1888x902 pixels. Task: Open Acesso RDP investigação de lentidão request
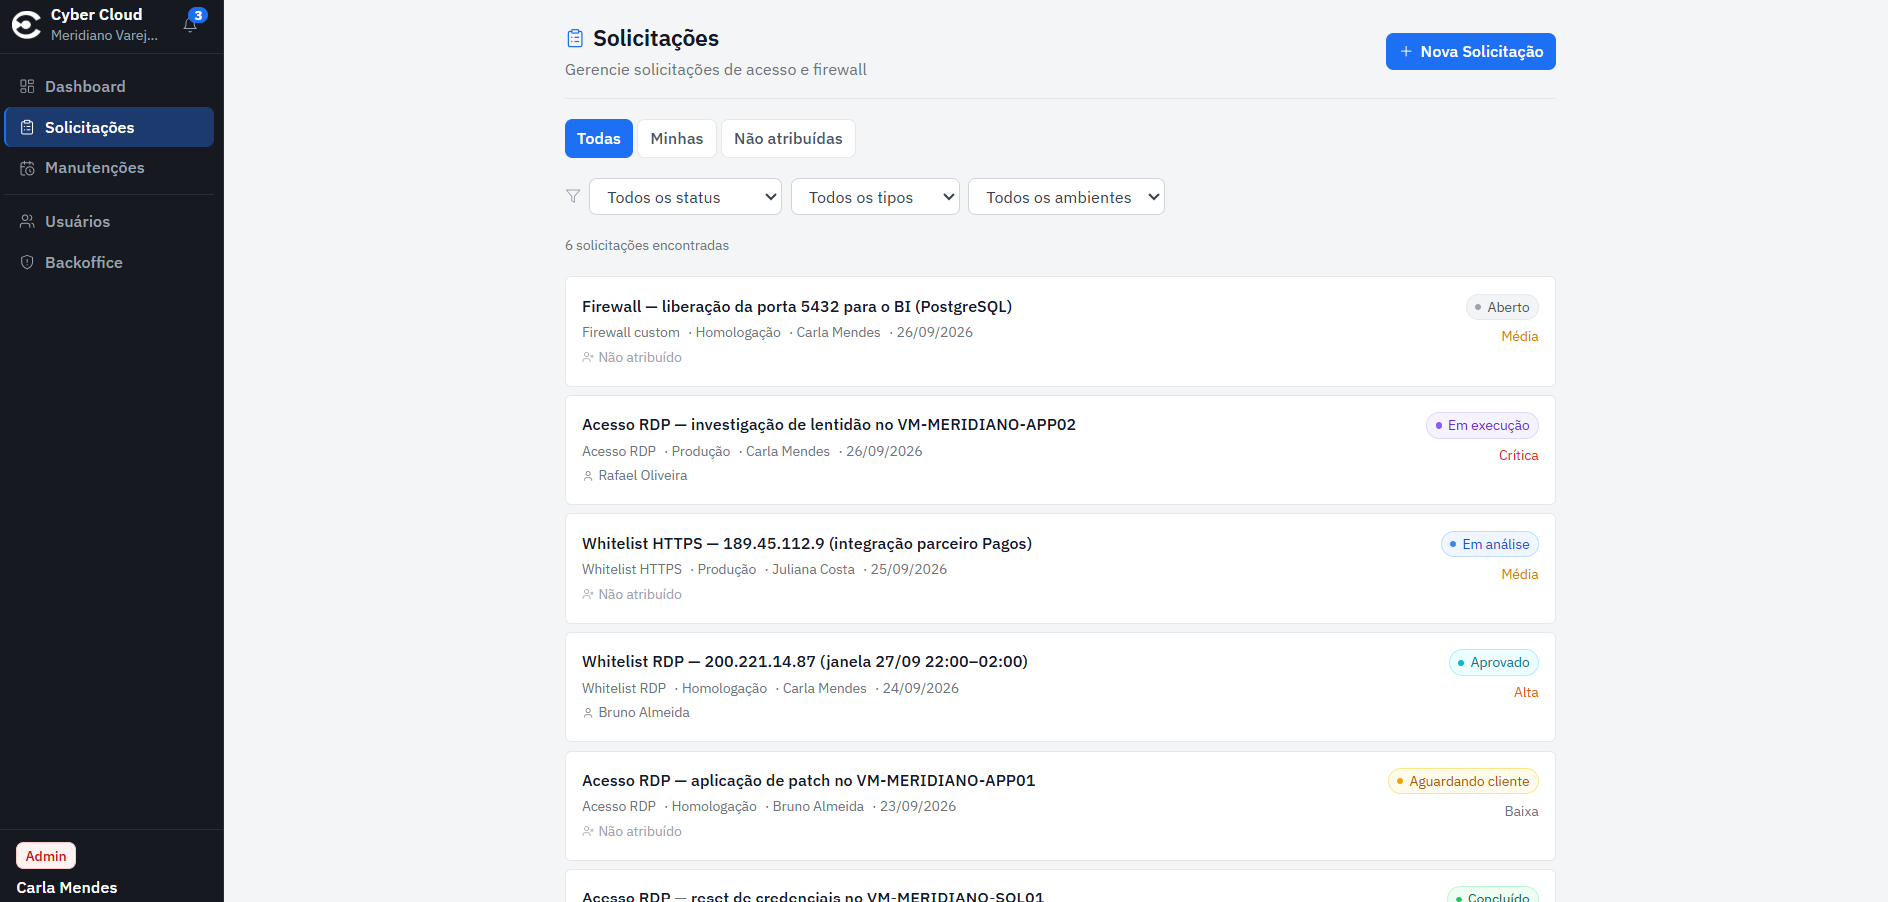coord(1060,450)
